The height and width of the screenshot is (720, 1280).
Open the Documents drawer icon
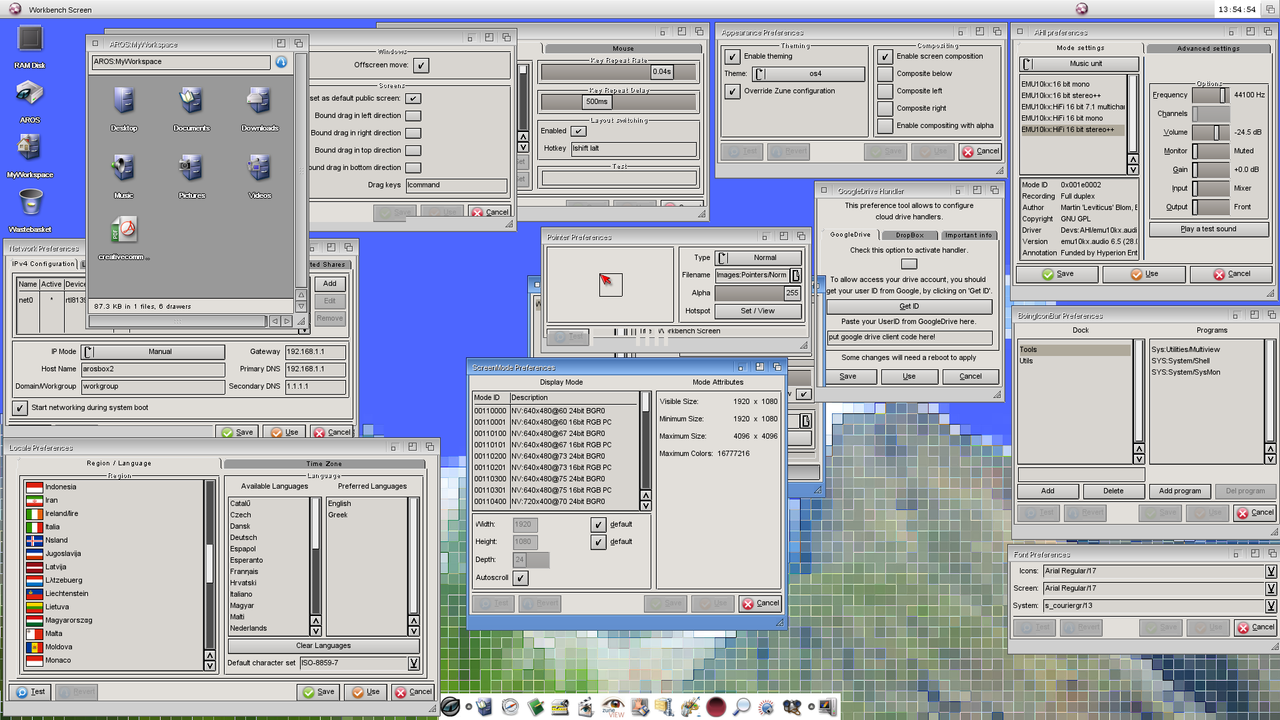click(191, 101)
